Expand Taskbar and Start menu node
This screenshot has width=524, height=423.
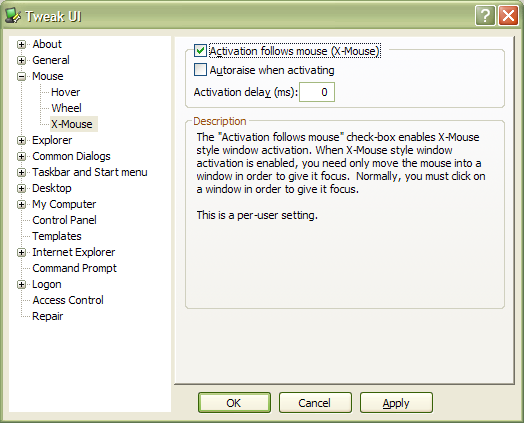click(21, 172)
